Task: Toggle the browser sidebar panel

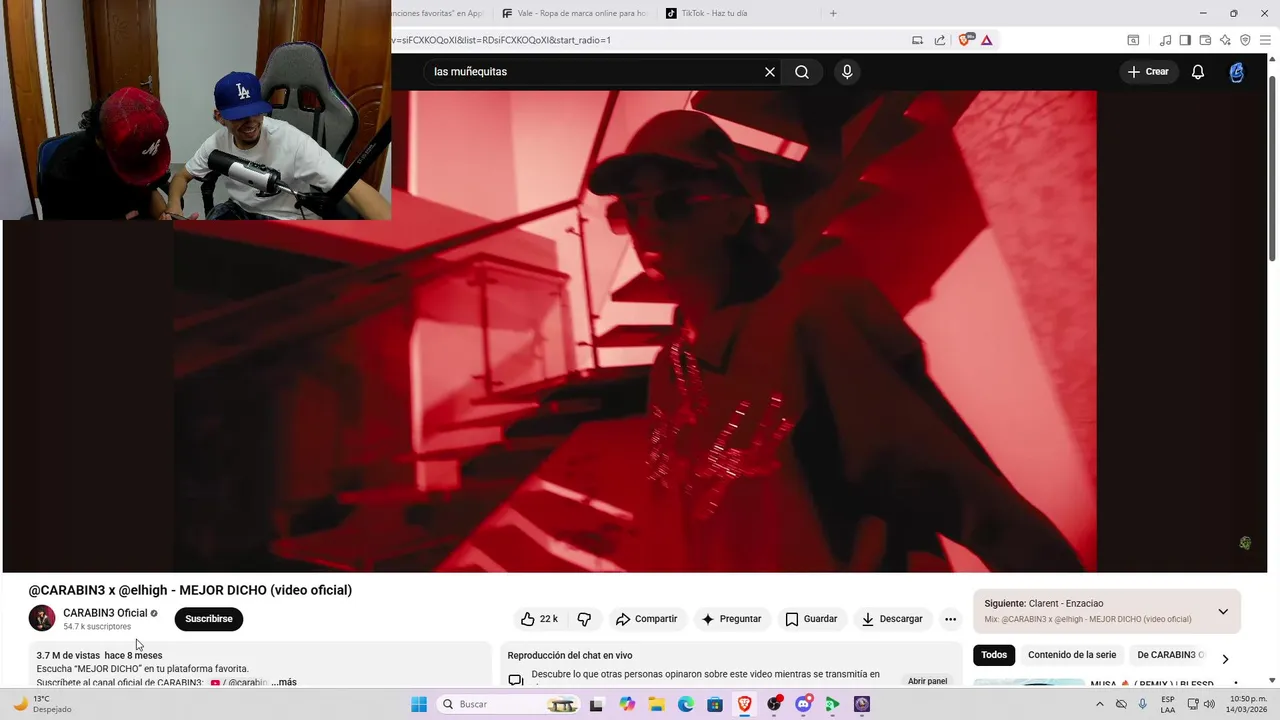Action: click(x=1185, y=40)
